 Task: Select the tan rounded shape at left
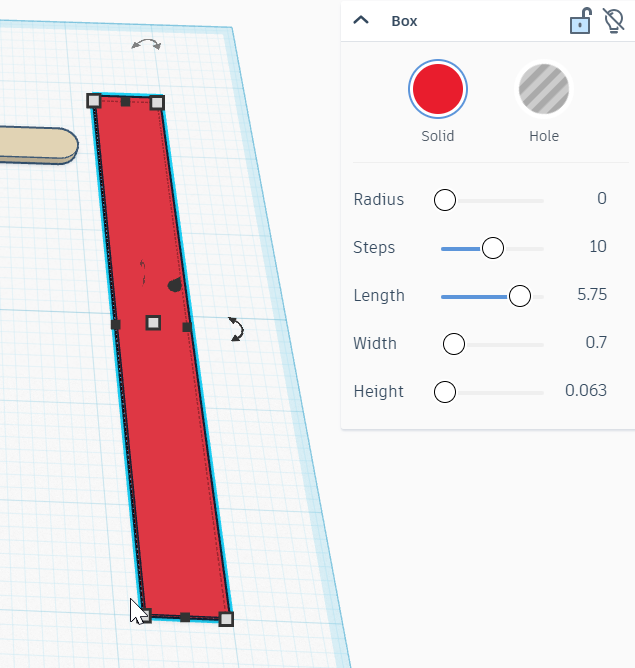tap(37, 145)
